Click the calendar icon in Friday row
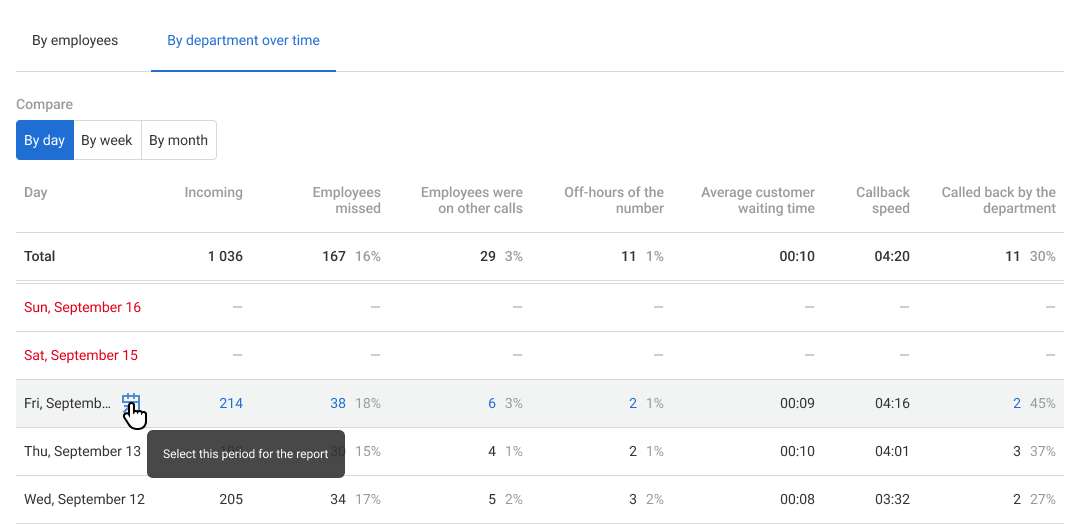Screen dimensions: 1080x524 [x=130, y=403]
